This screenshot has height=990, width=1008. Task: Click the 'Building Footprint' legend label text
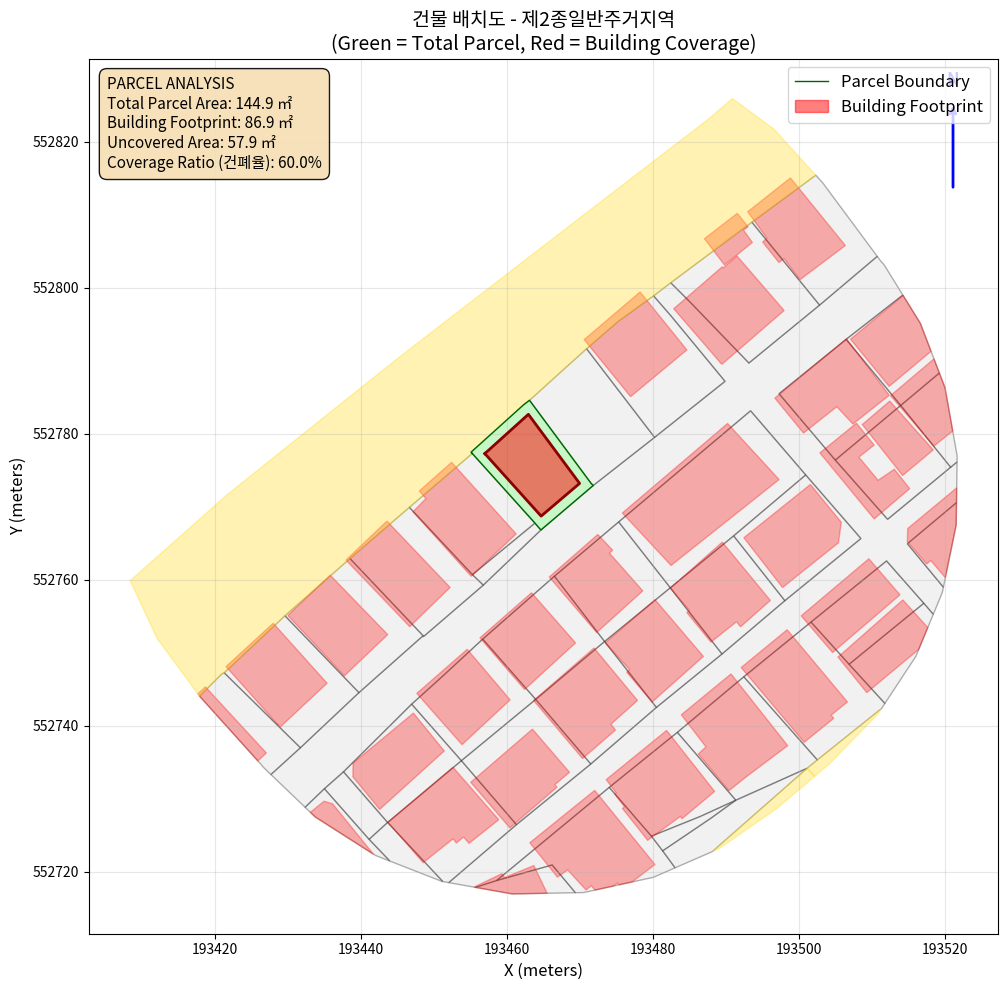click(x=911, y=106)
